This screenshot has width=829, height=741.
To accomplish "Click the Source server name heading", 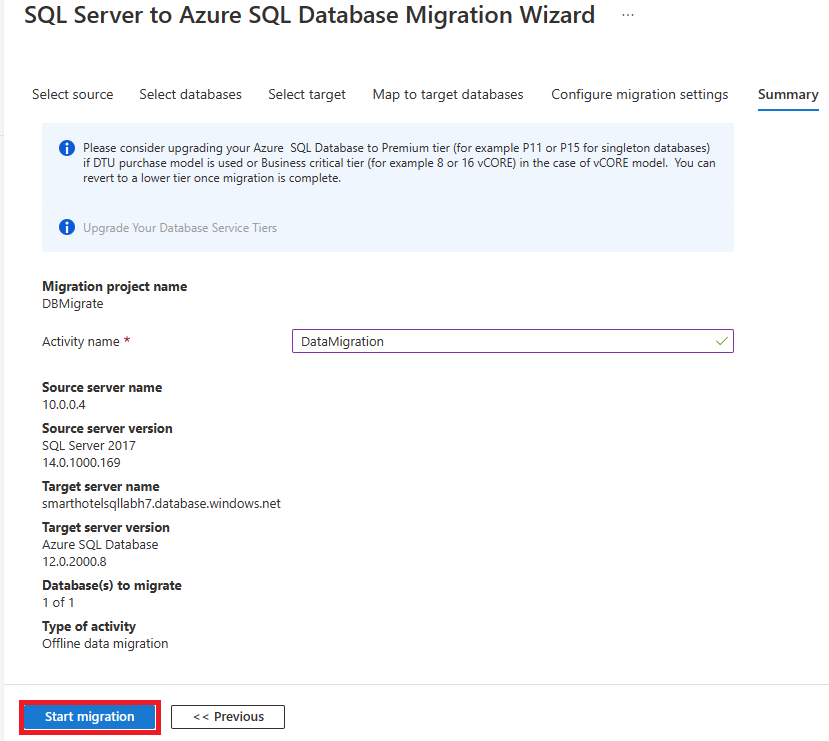I will 102,387.
